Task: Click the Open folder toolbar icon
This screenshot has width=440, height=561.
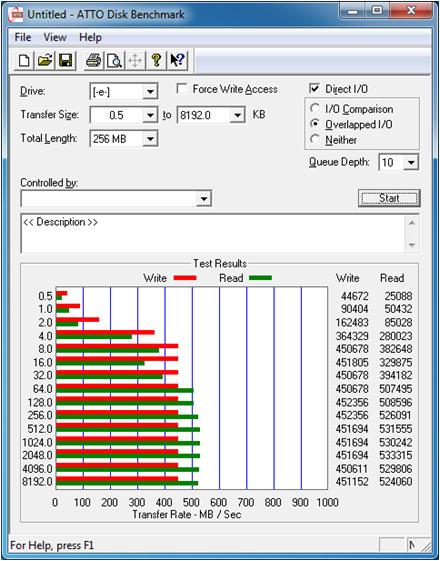Action: (45, 60)
